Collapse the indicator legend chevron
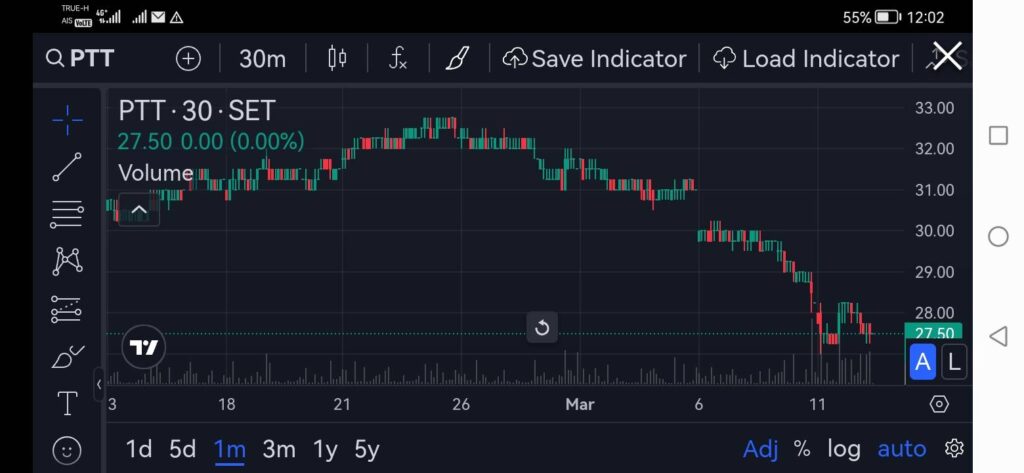This screenshot has height=473, width=1024. pos(139,210)
